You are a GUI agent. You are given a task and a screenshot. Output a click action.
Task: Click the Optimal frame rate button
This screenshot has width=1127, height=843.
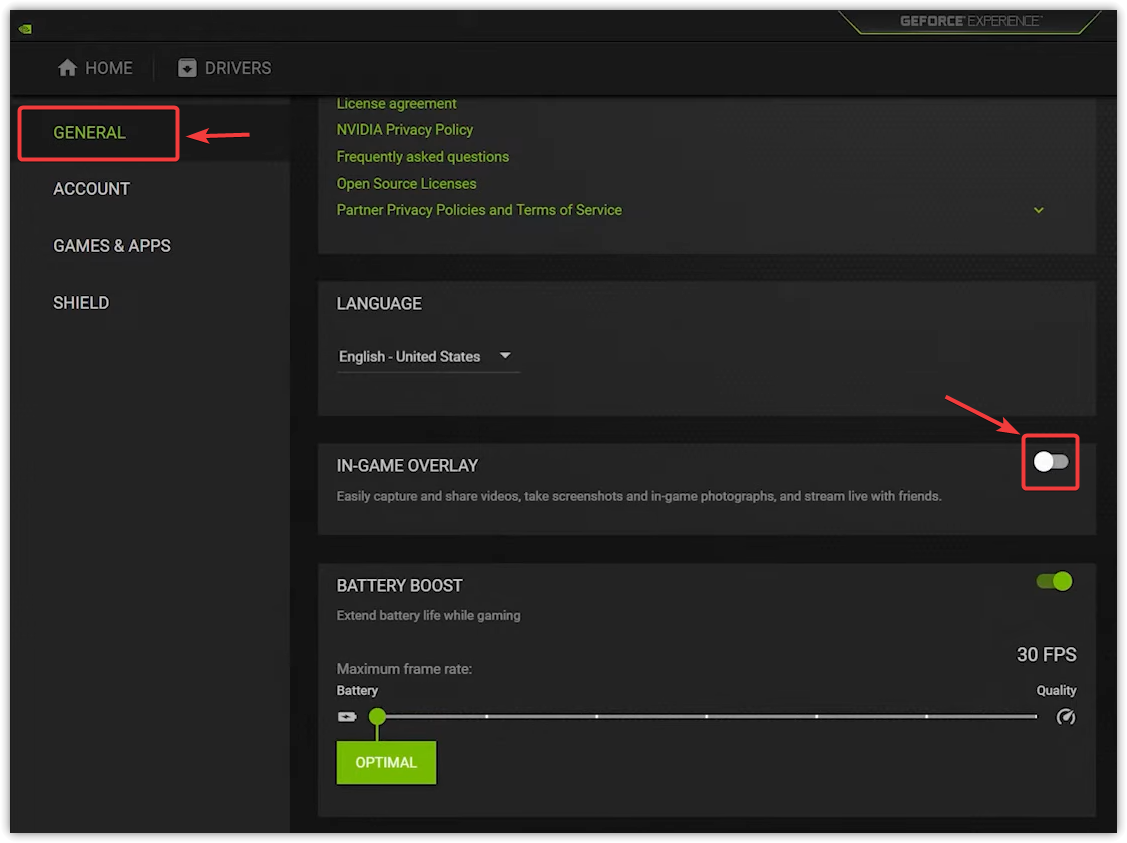tap(386, 762)
